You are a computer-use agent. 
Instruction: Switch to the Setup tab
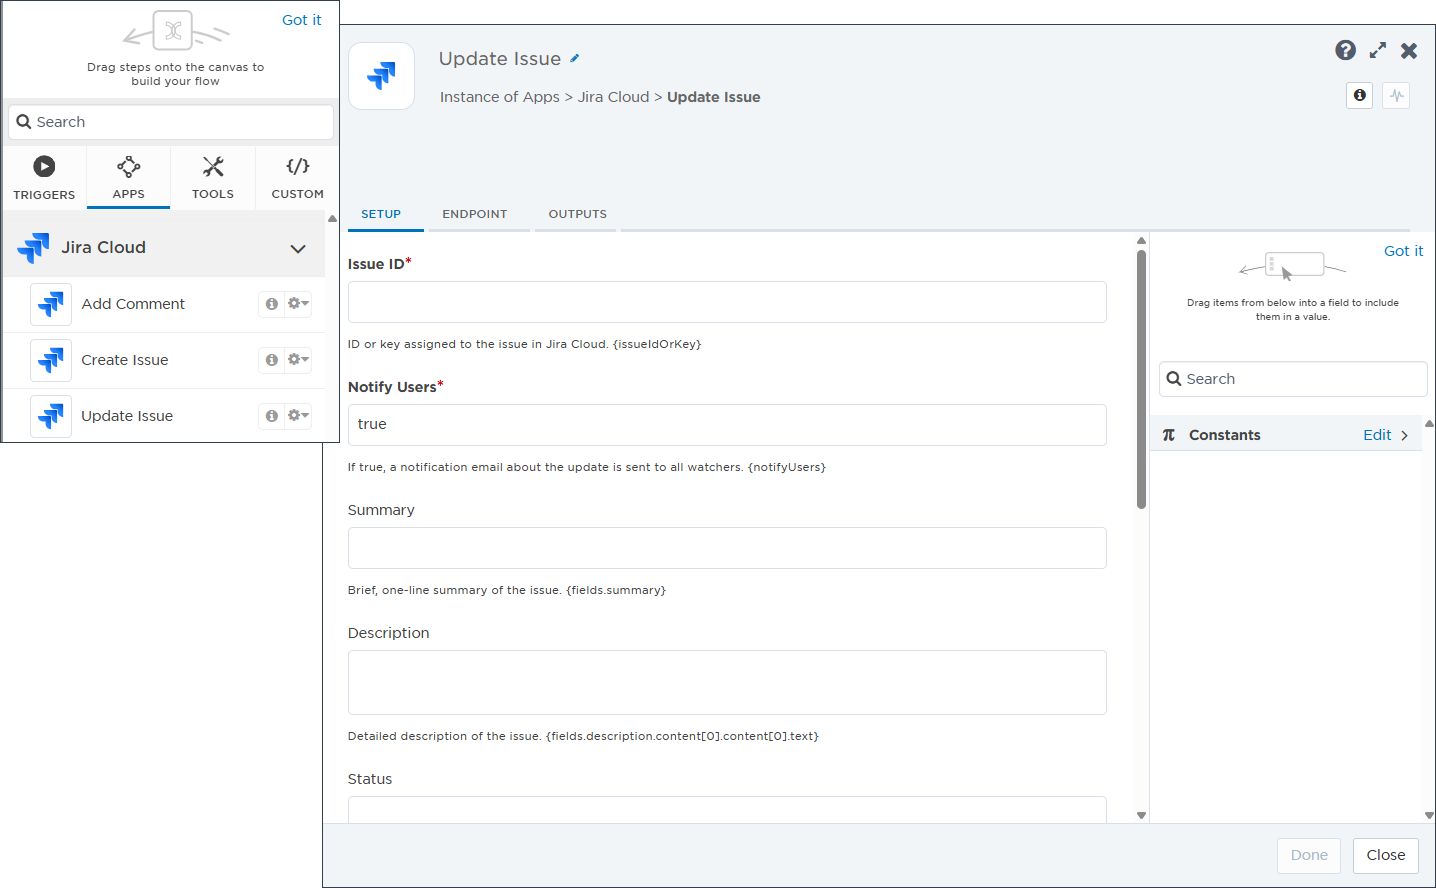[x=381, y=214]
